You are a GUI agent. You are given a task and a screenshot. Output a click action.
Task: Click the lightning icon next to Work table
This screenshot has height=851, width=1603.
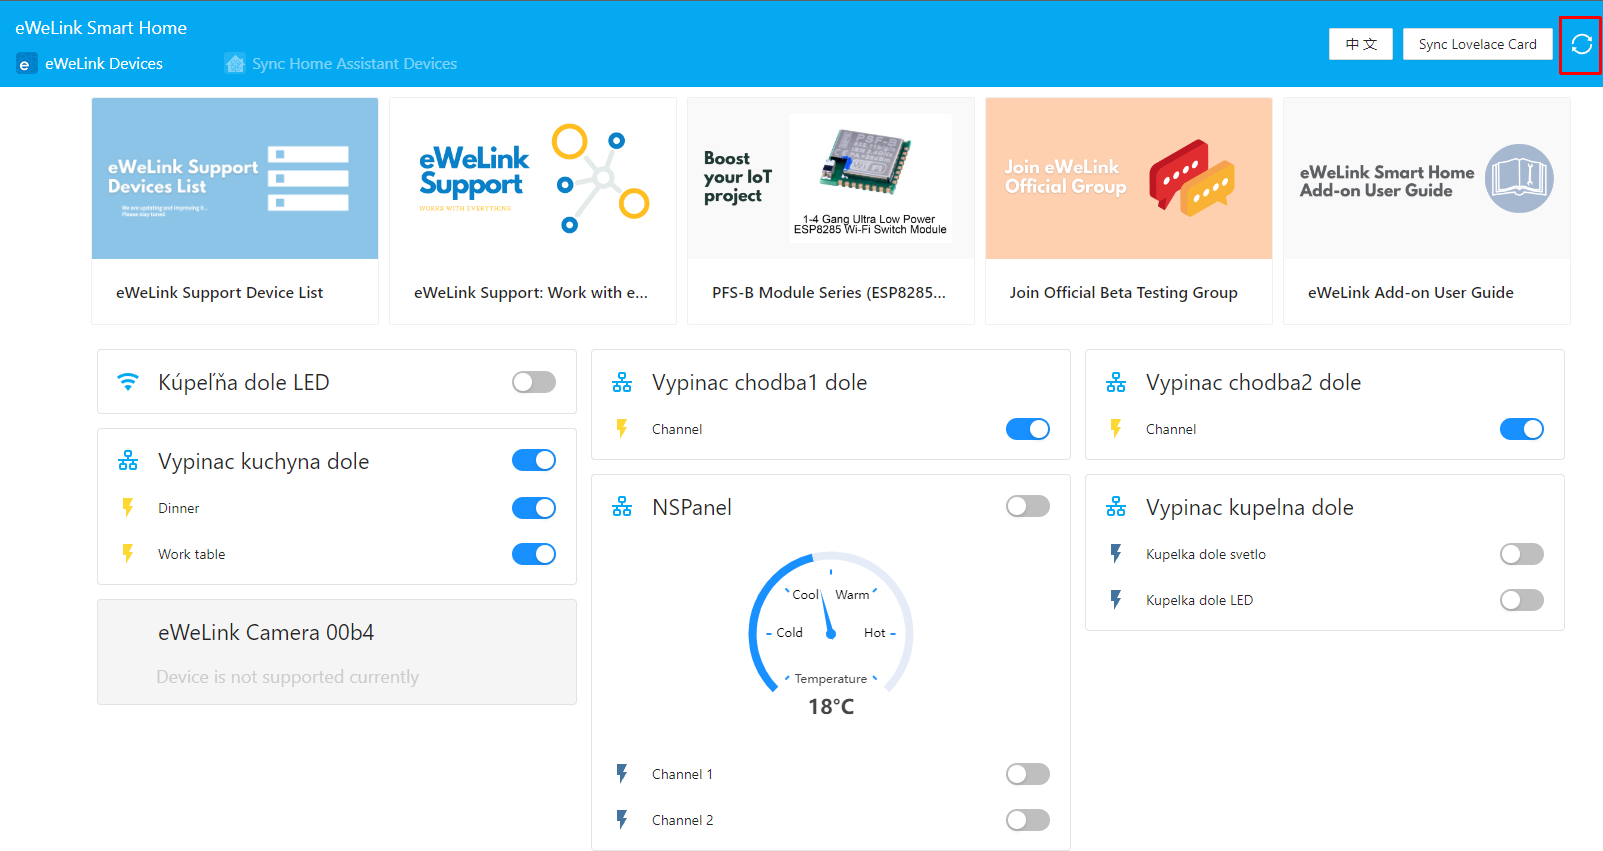click(128, 554)
